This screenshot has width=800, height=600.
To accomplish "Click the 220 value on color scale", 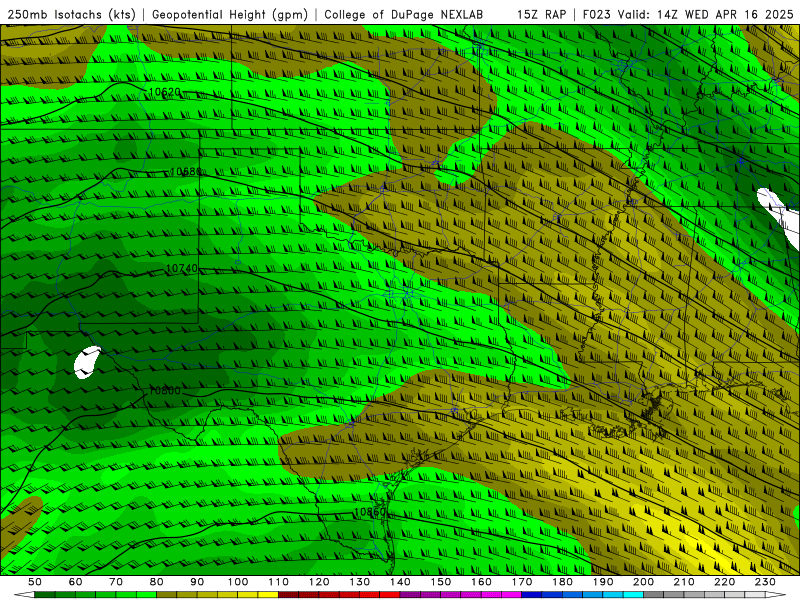I will pos(725,582).
